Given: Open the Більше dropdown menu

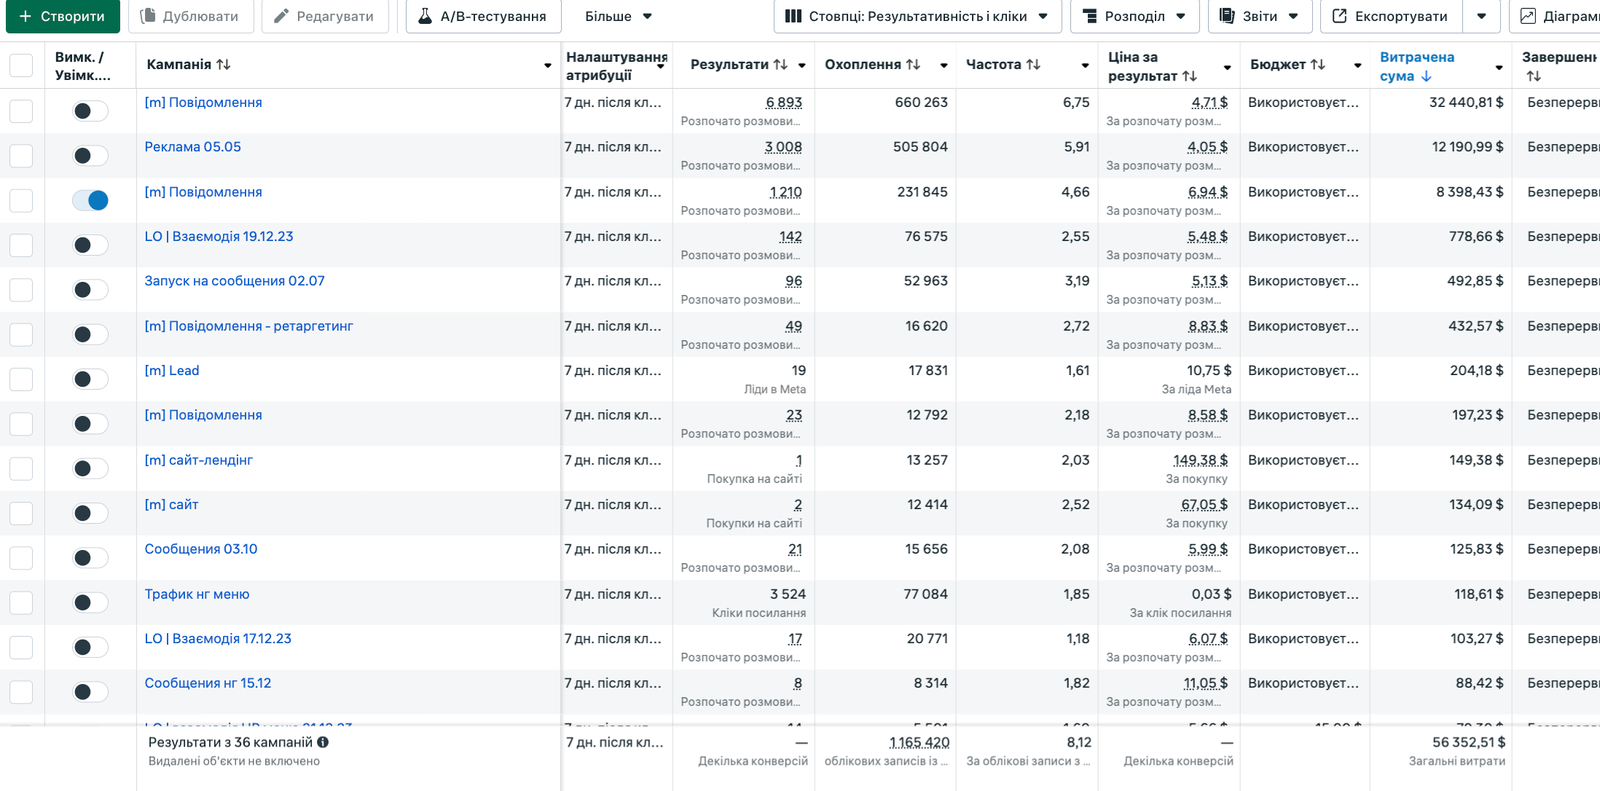Looking at the screenshot, I should pos(618,16).
